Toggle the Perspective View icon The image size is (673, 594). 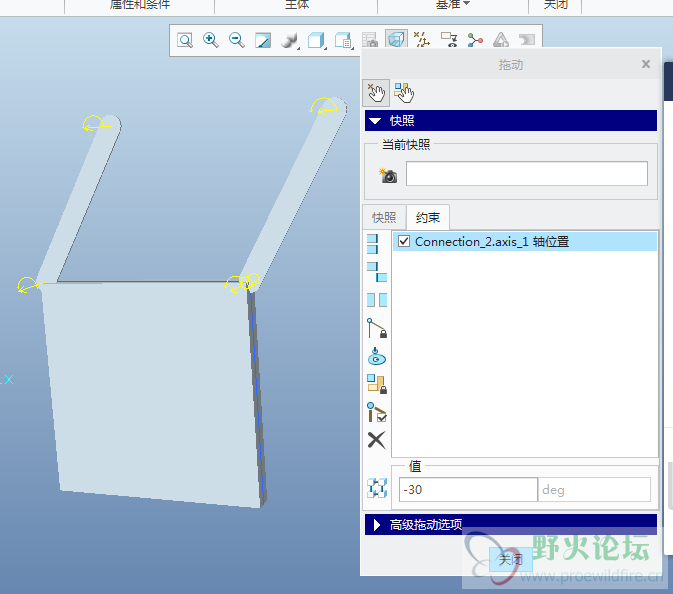396,39
